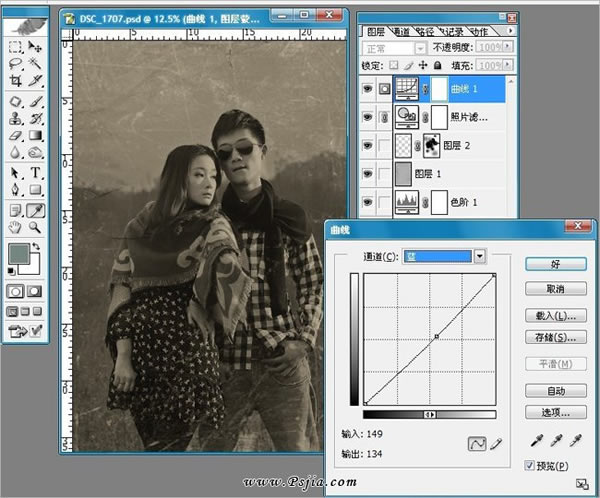Select the Eyedropper tool in toolbox
This screenshot has width=600, height=498.
[x=35, y=211]
